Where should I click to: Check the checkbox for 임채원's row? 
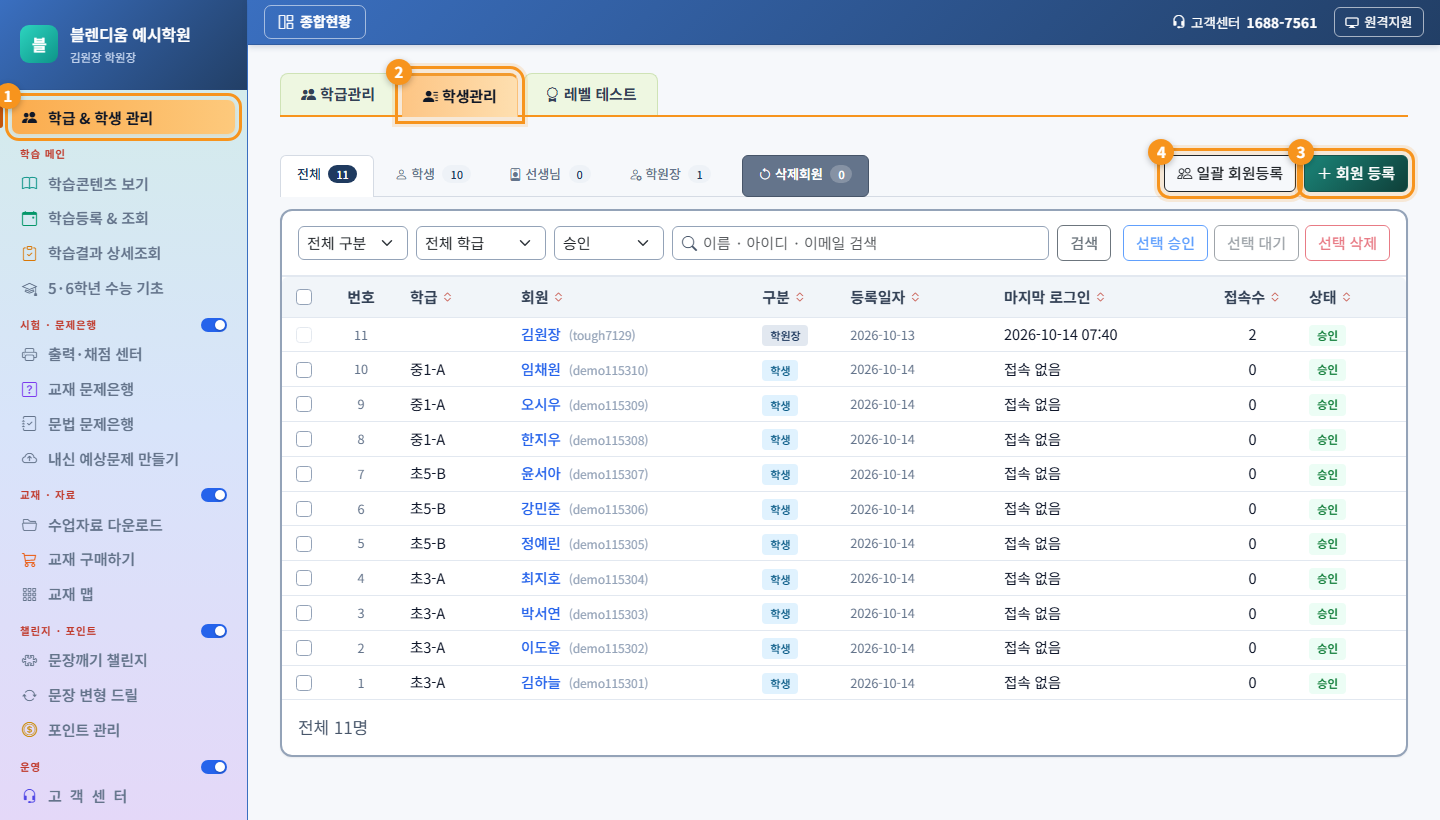click(304, 370)
